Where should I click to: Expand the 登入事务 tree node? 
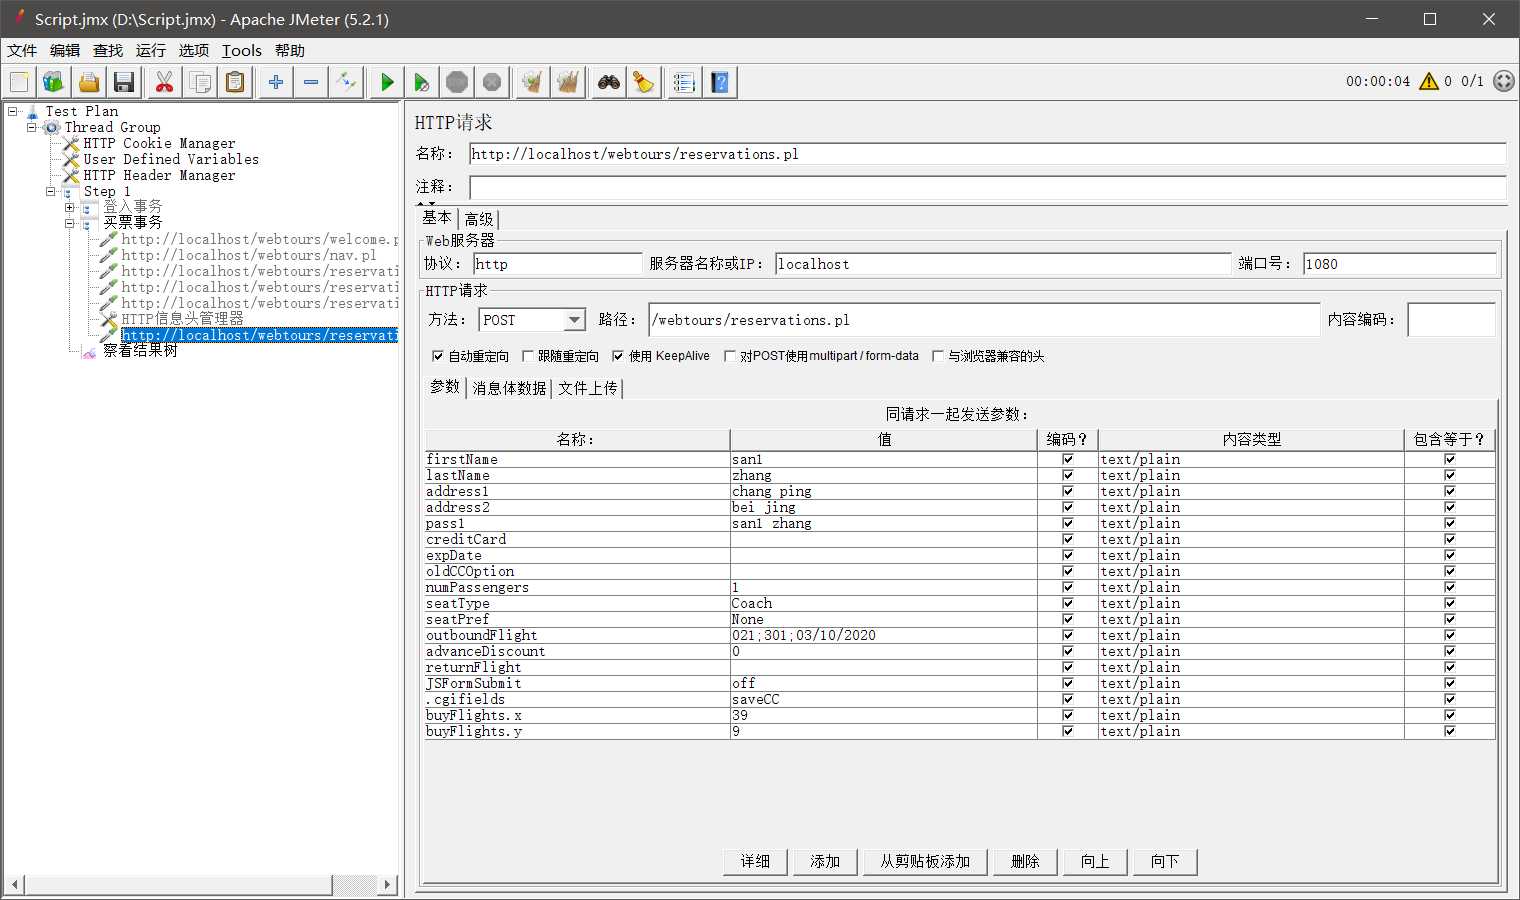point(69,207)
